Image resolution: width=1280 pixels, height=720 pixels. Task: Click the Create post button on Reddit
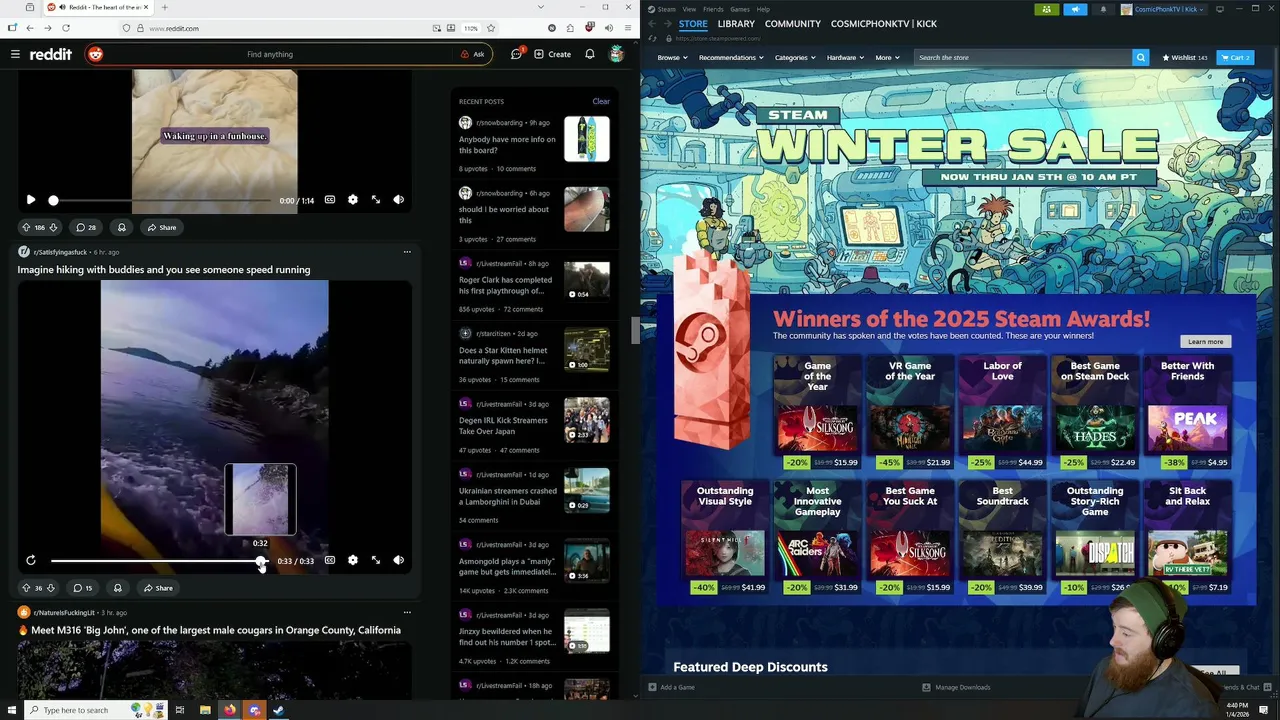click(x=553, y=54)
